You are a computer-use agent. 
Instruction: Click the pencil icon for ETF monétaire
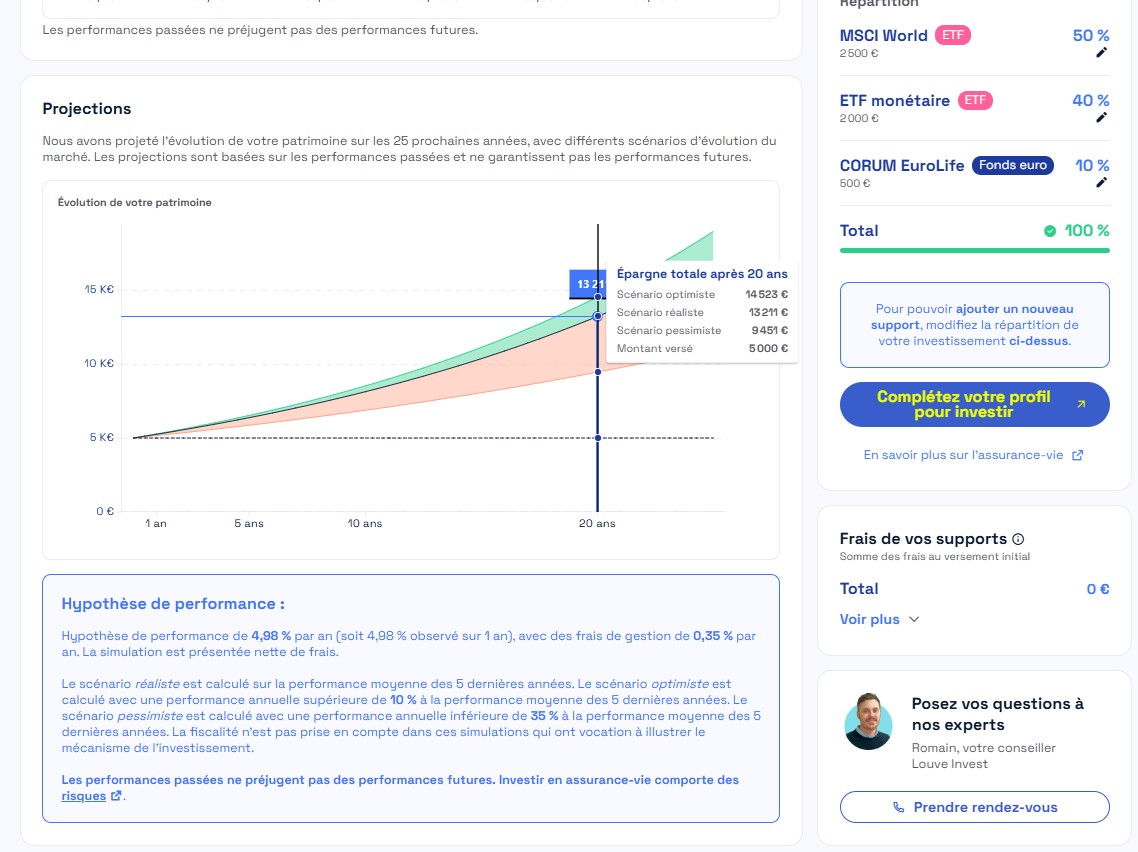tap(1101, 117)
